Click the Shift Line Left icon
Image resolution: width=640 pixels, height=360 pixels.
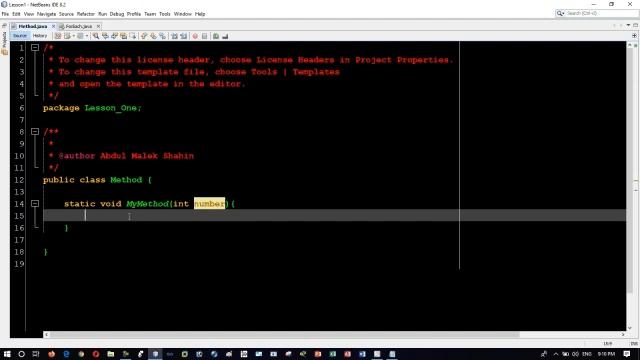(x=174, y=36)
